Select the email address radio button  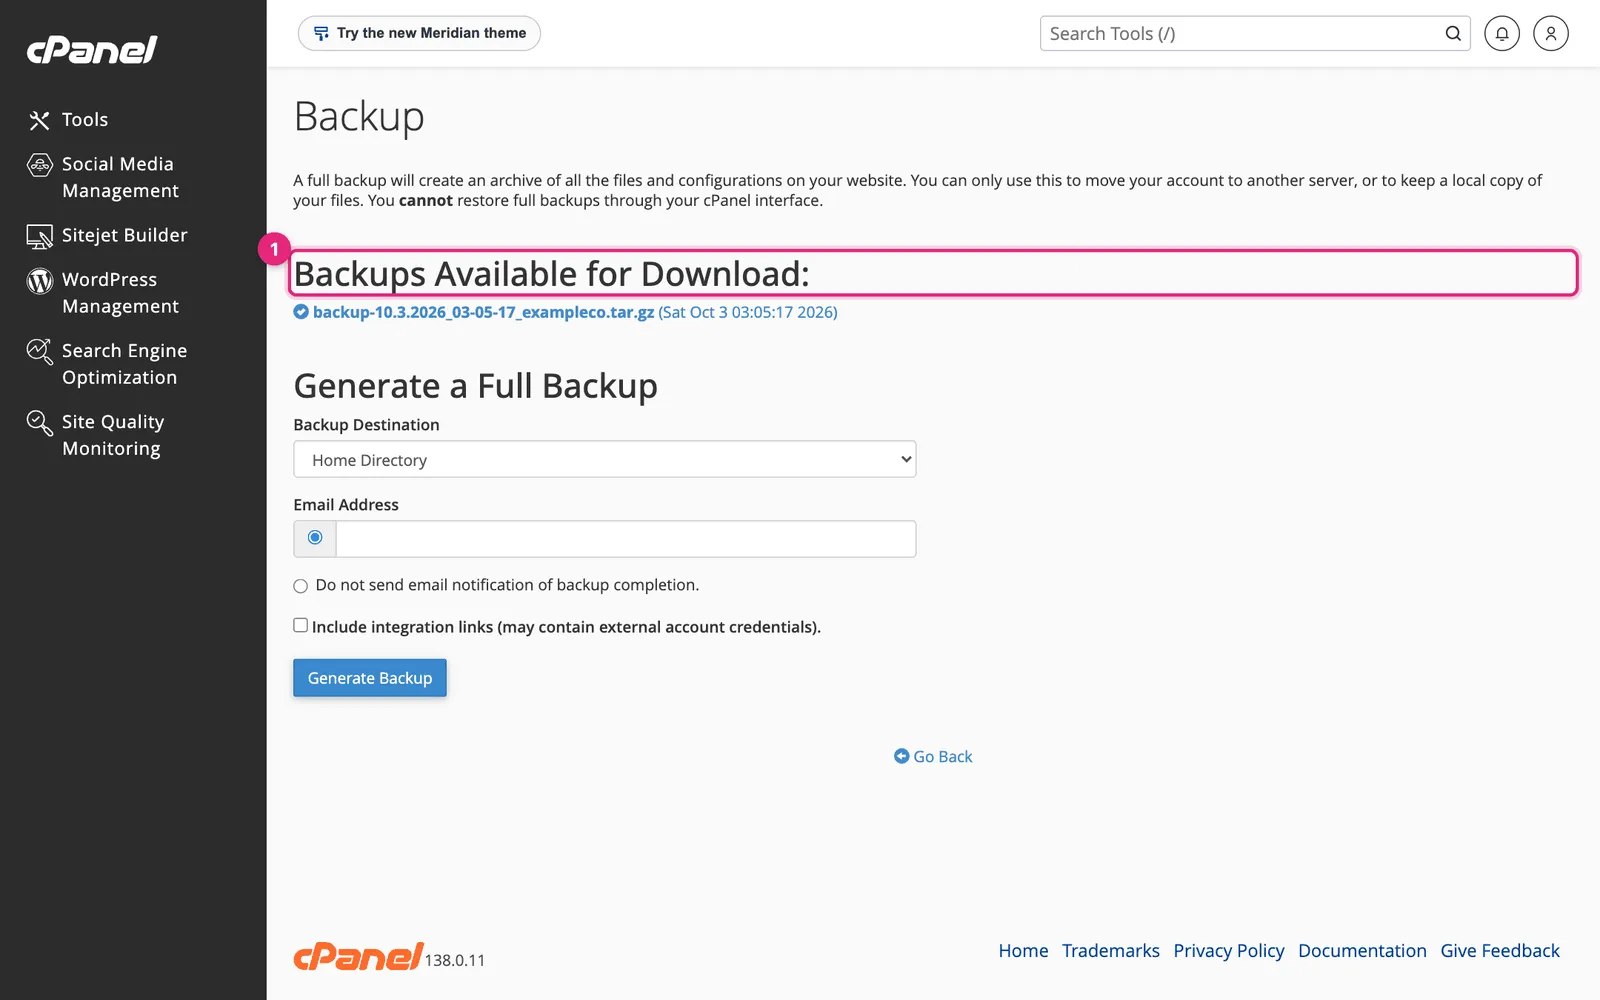coord(315,538)
